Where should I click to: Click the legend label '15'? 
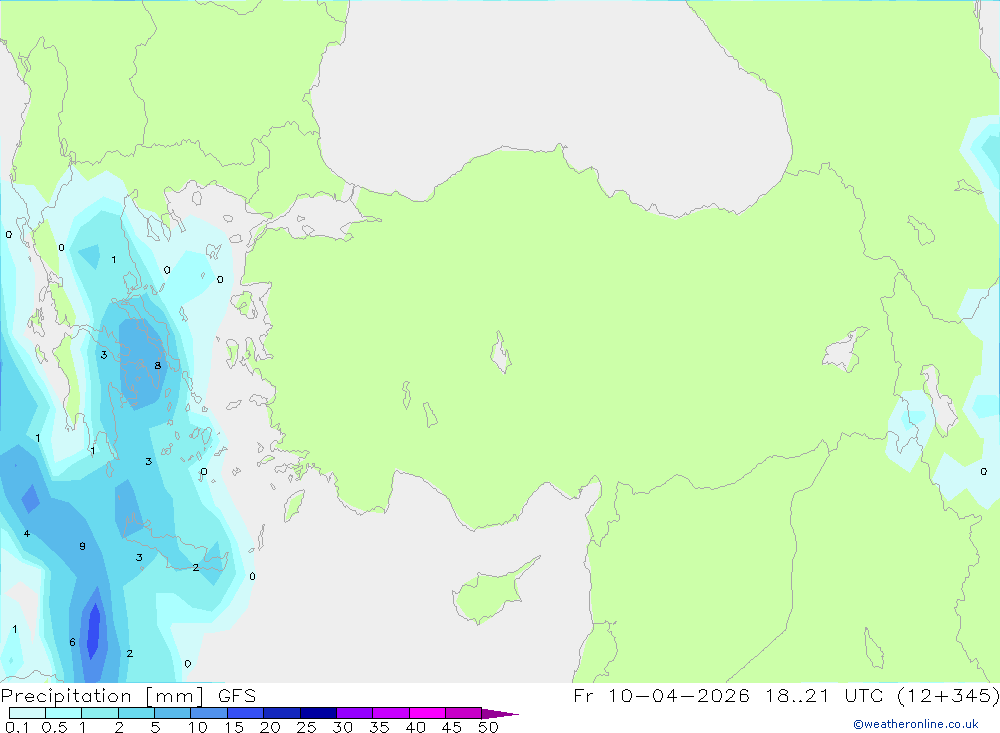[x=234, y=727]
